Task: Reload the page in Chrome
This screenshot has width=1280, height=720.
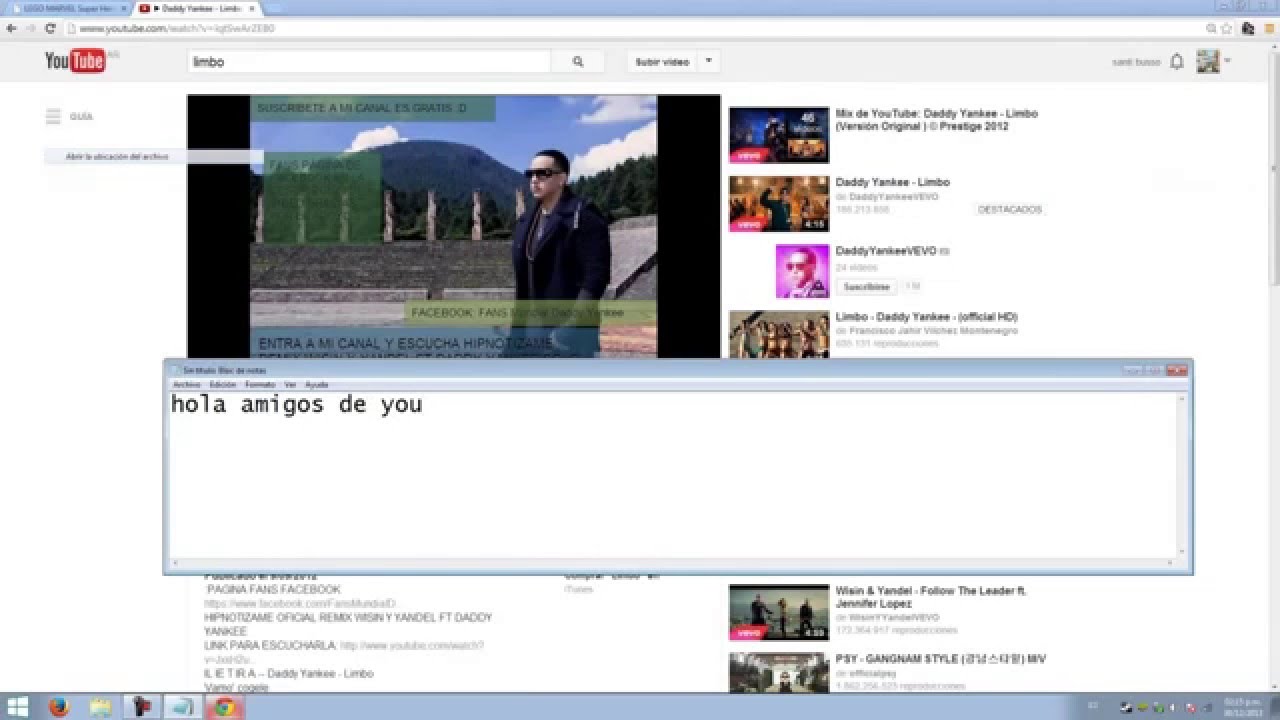Action: (50, 29)
